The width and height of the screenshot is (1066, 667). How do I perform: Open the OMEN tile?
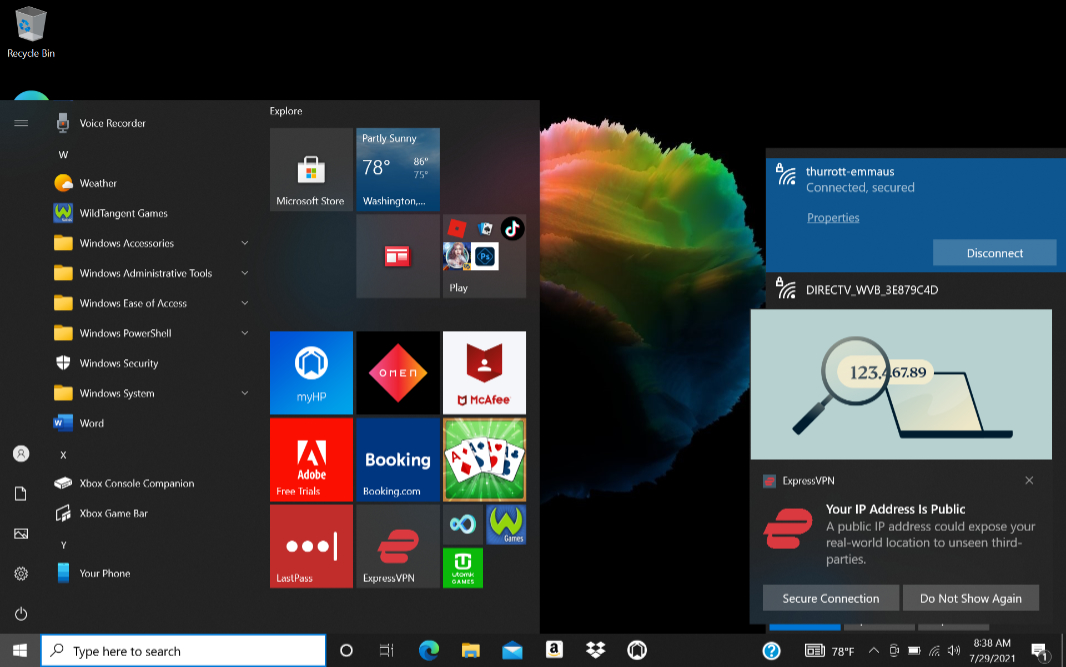coord(397,372)
